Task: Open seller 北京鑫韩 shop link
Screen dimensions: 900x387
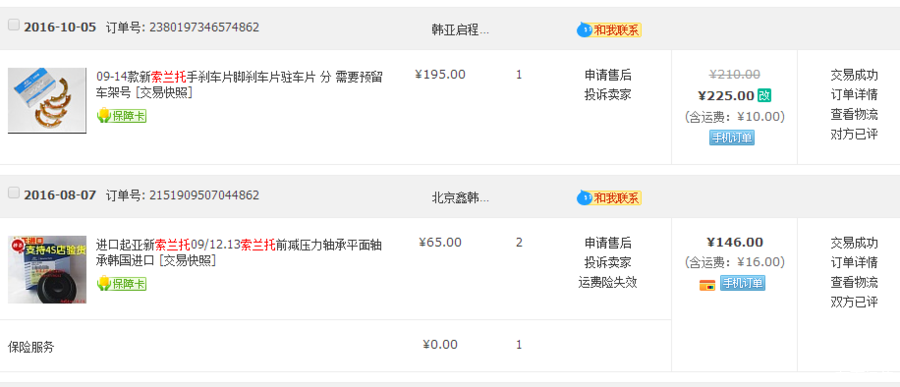Action: pos(460,199)
